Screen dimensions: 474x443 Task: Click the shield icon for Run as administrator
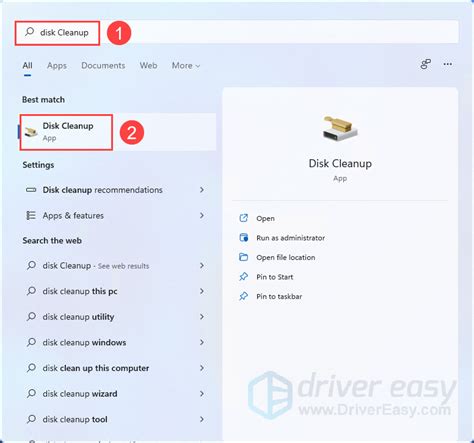pos(244,238)
